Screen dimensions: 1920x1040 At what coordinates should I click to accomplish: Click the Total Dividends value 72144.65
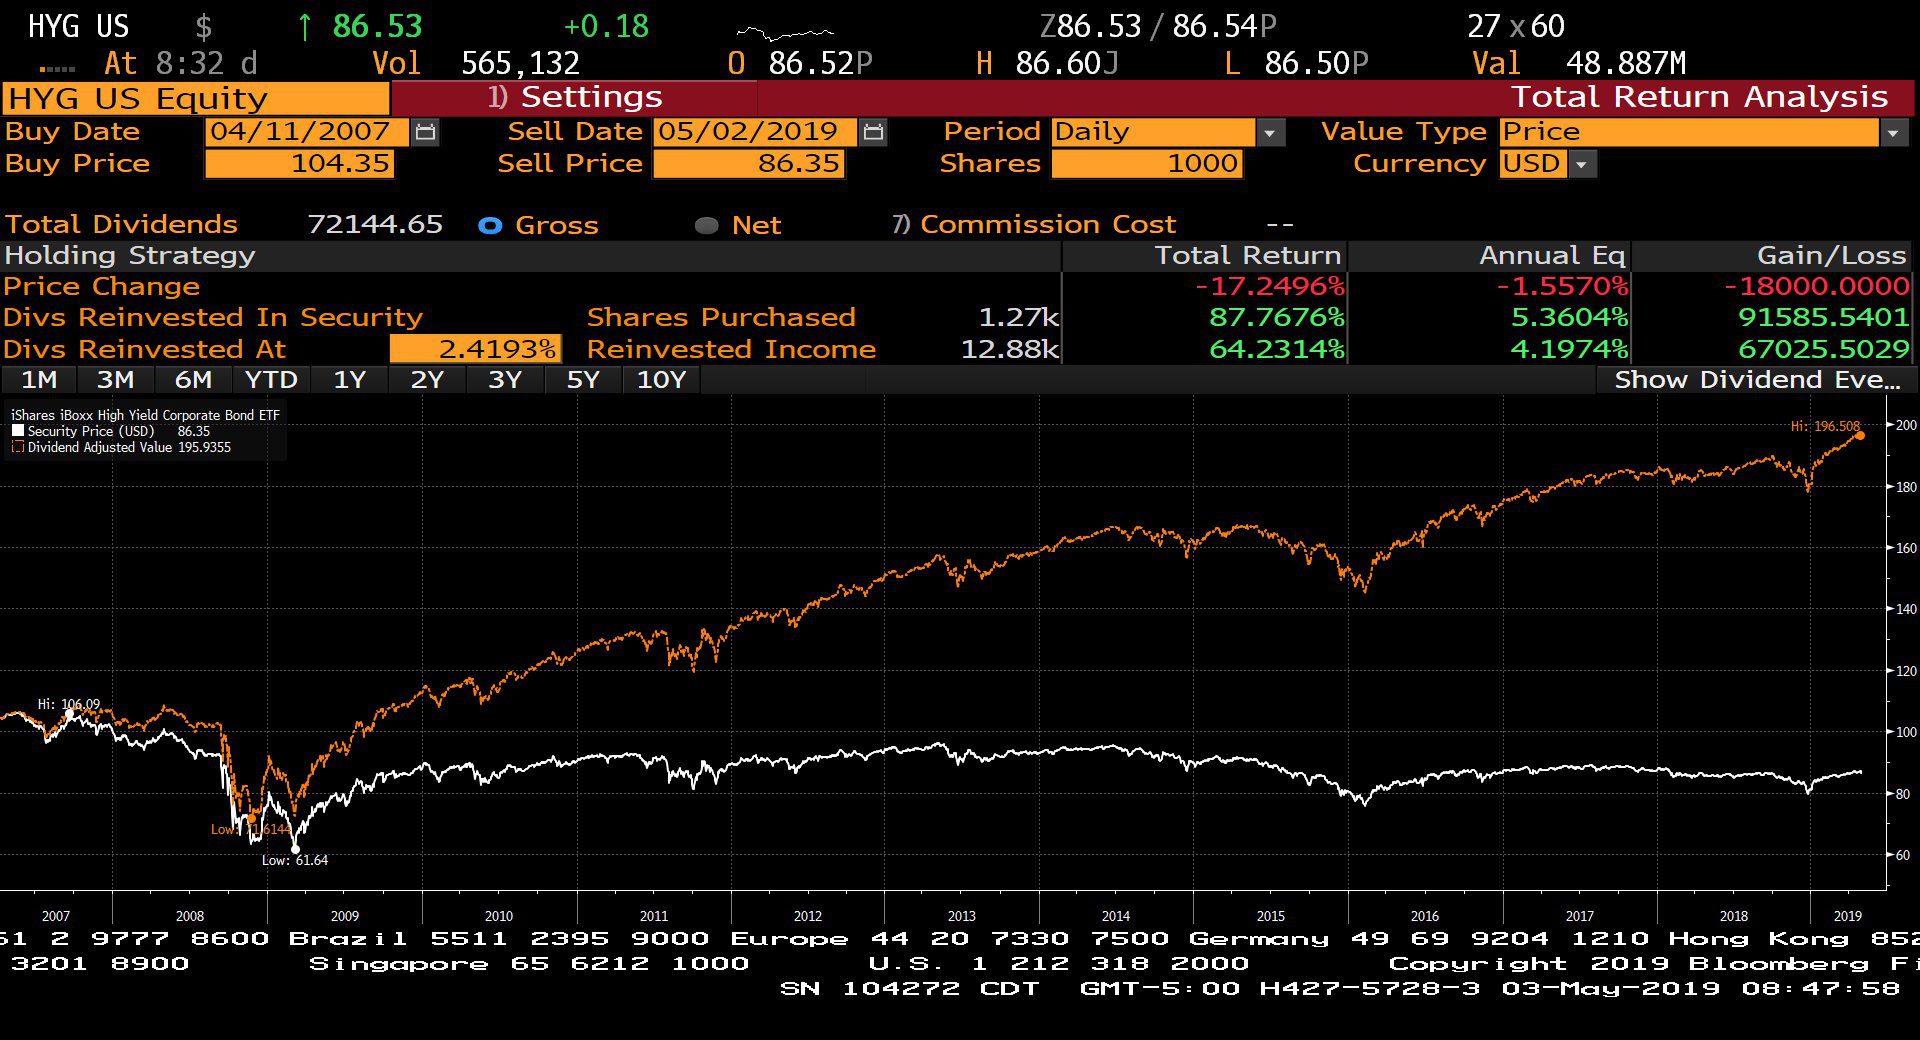point(375,224)
